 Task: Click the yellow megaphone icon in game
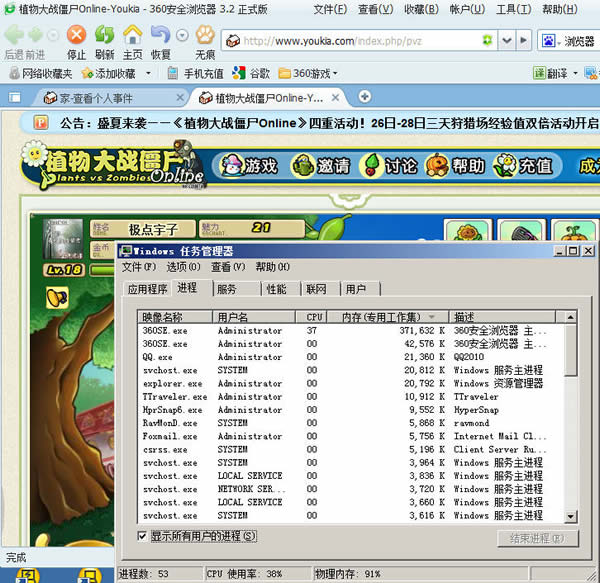point(57,298)
